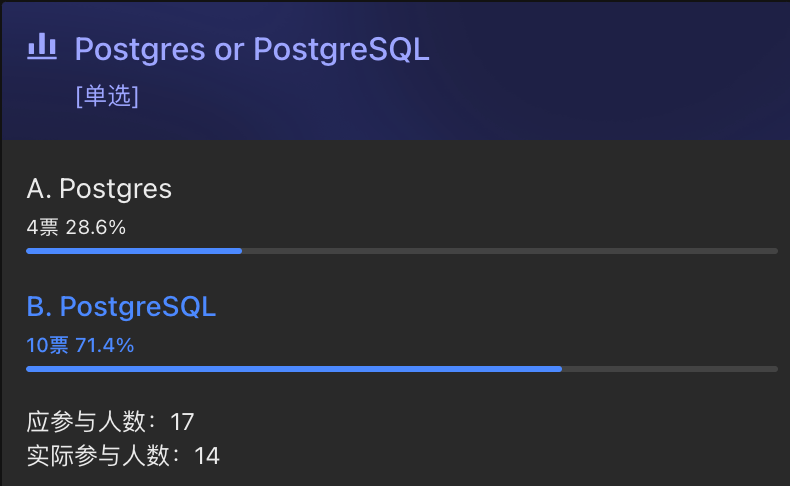Click the "10票" vote count
The height and width of the screenshot is (486, 790).
tap(47, 346)
